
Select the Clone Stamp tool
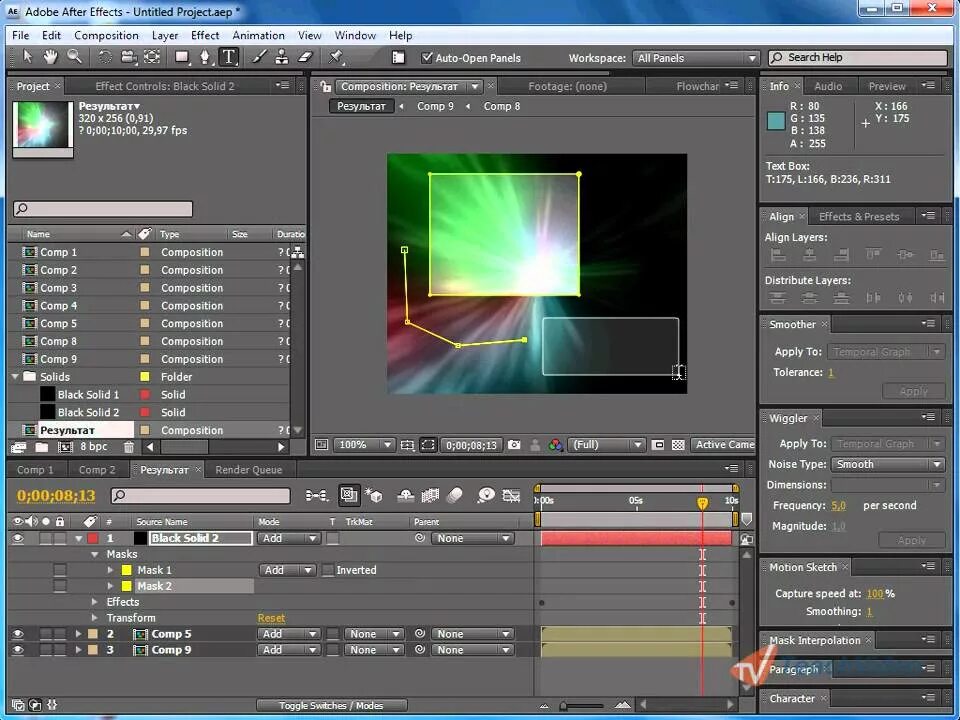(x=282, y=57)
